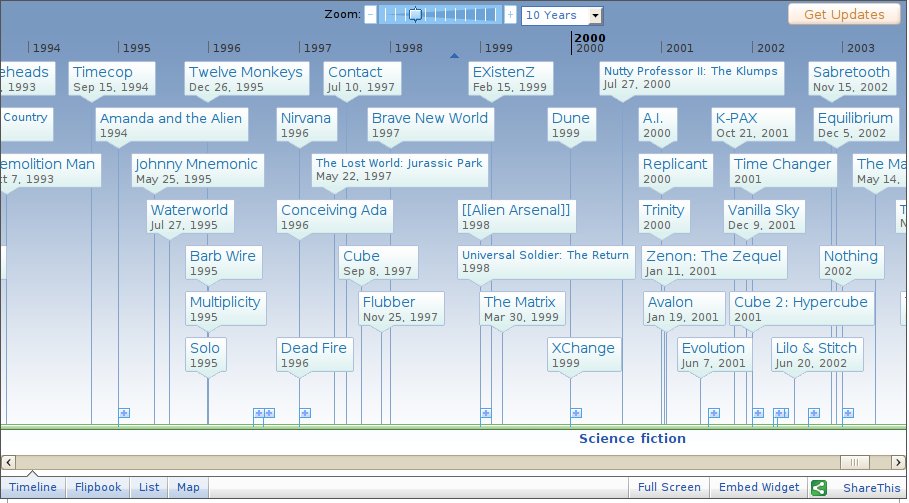Open Universal Soldier: The Return event
The height and width of the screenshot is (503, 909).
546,263
